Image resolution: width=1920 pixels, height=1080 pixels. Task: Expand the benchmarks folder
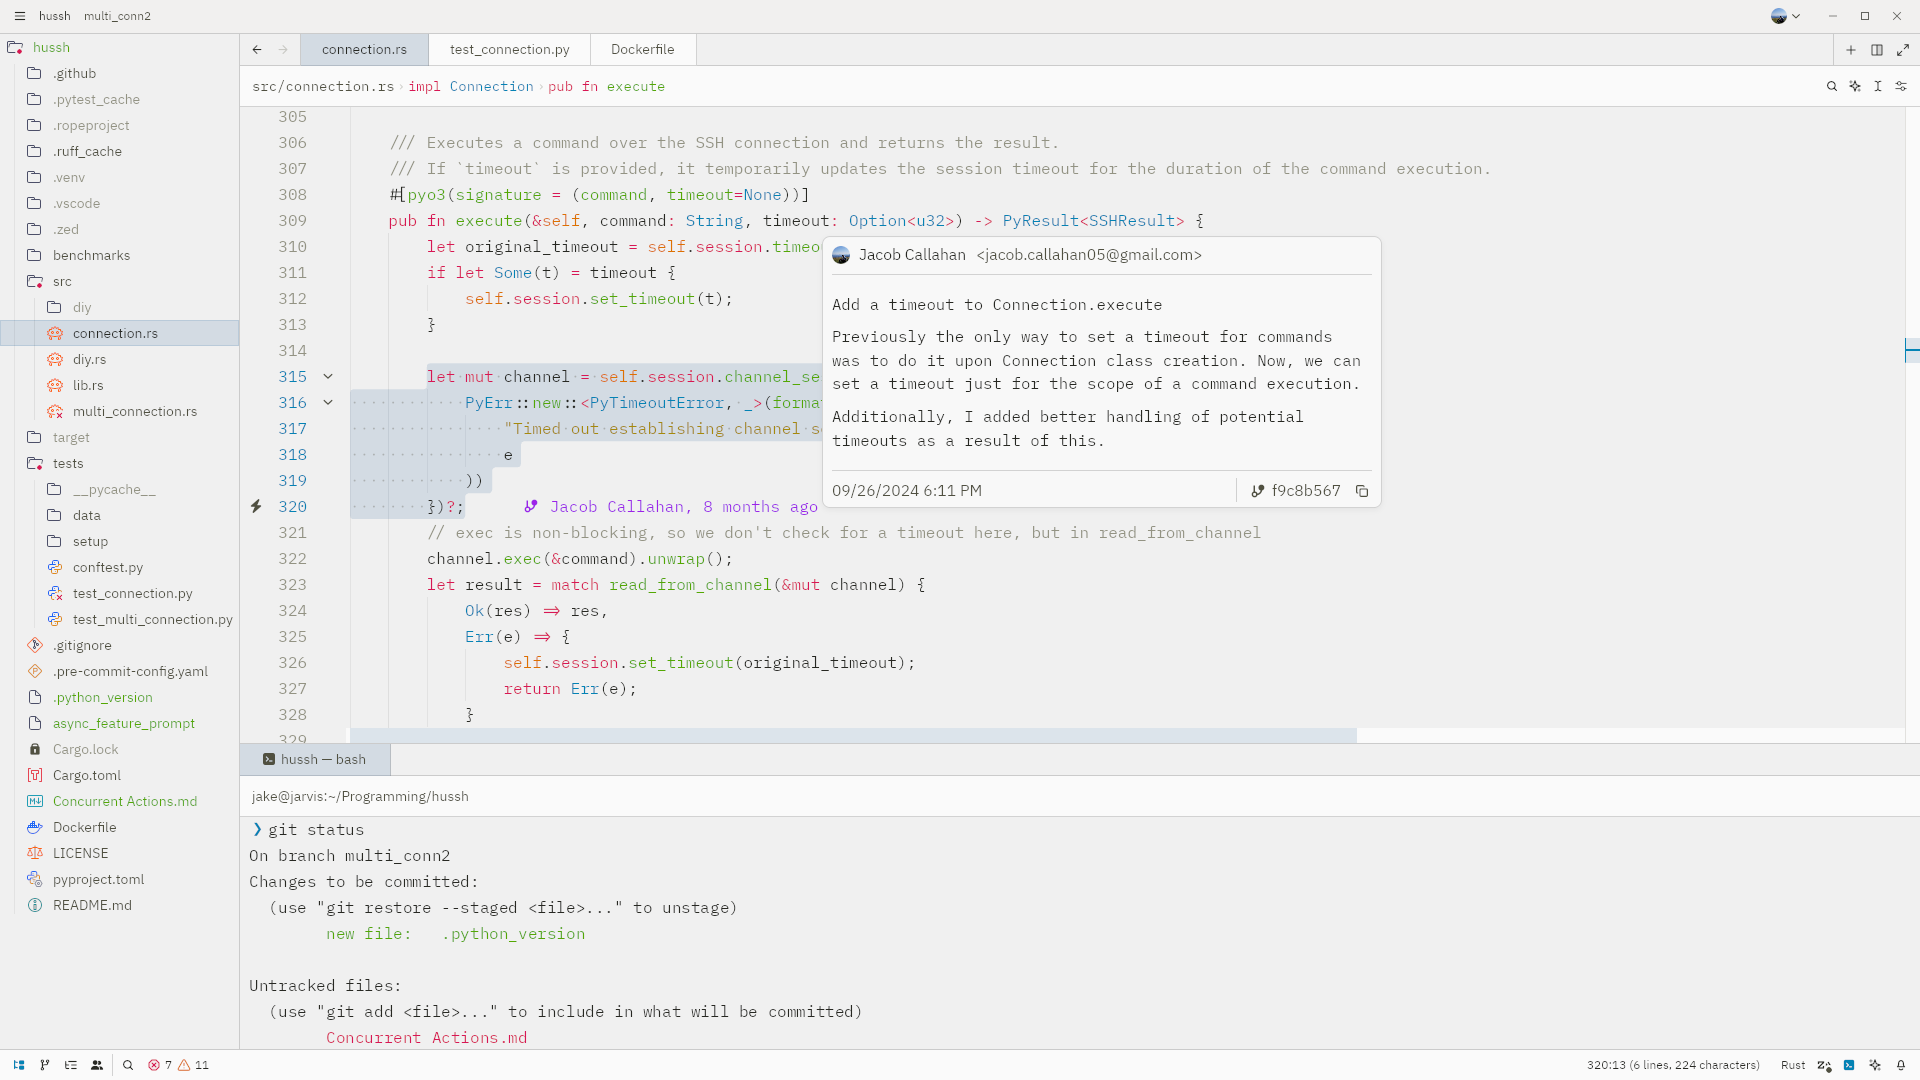(91, 256)
